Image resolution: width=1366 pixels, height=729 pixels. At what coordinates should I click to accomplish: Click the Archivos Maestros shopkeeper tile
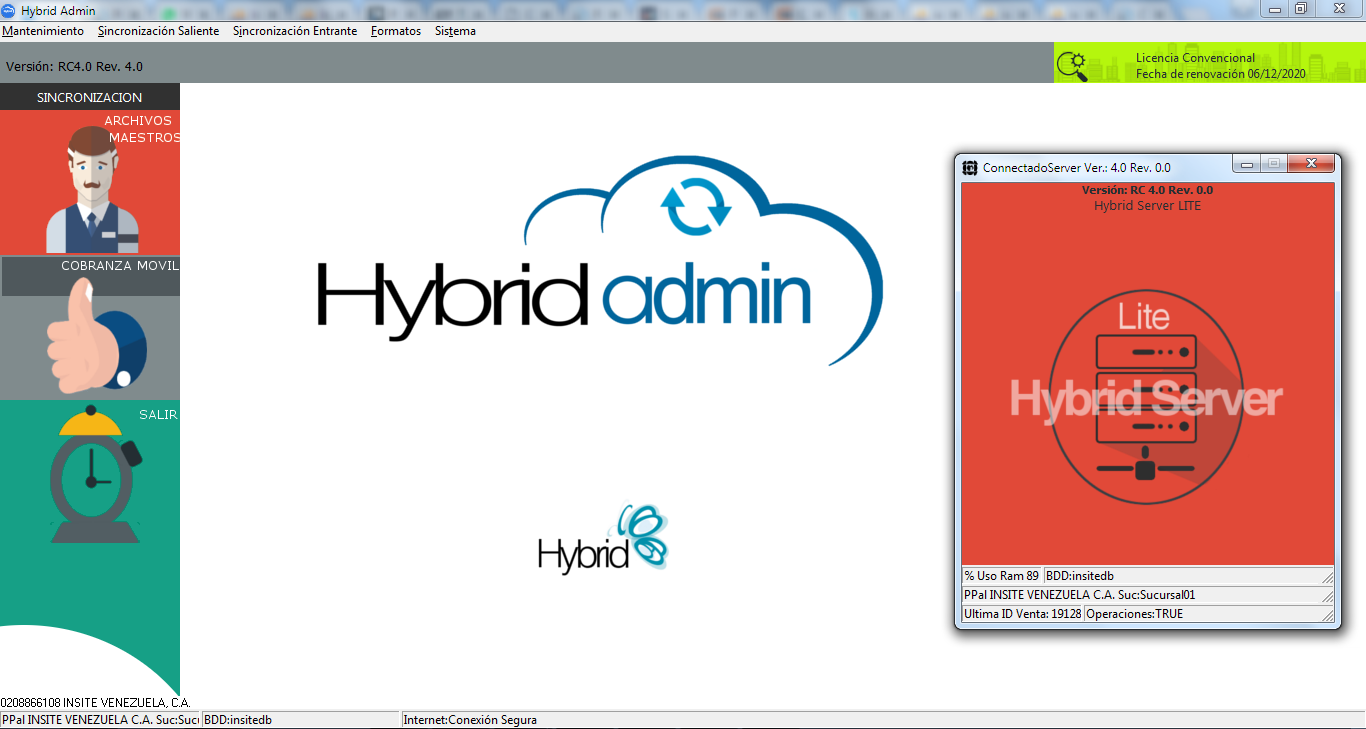pyautogui.click(x=90, y=182)
